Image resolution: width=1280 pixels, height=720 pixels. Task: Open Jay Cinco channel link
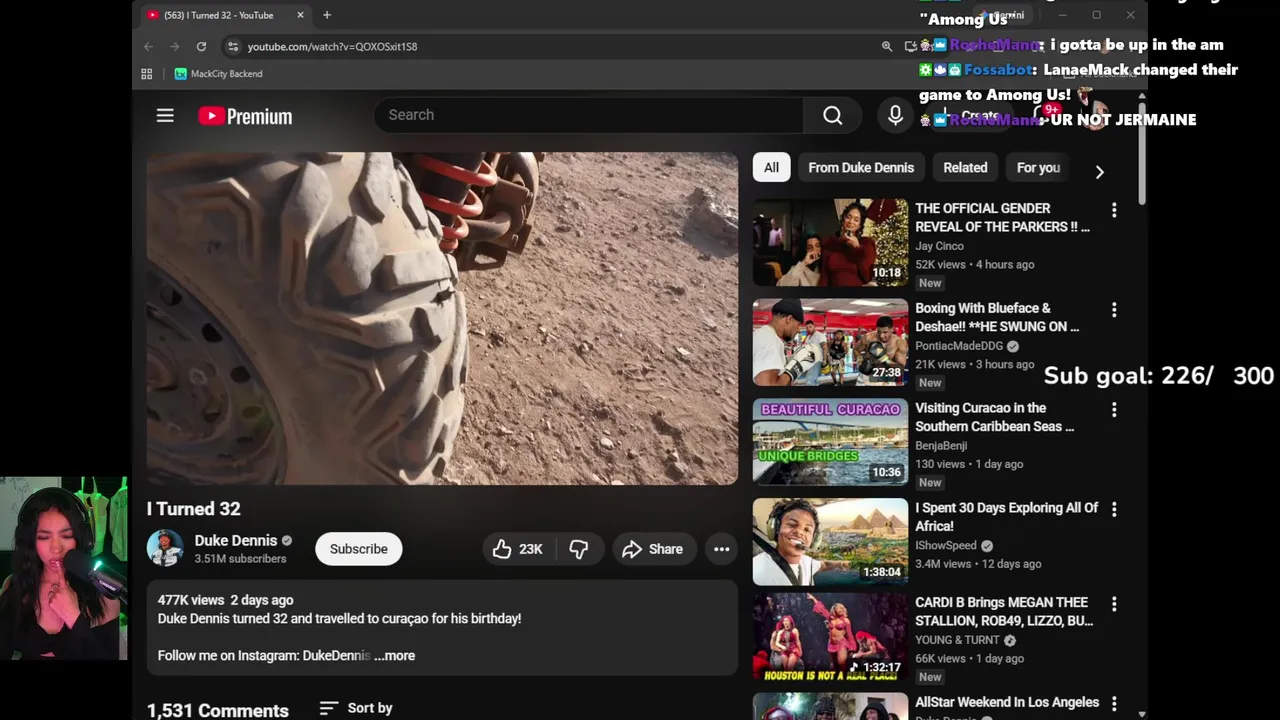pos(939,246)
